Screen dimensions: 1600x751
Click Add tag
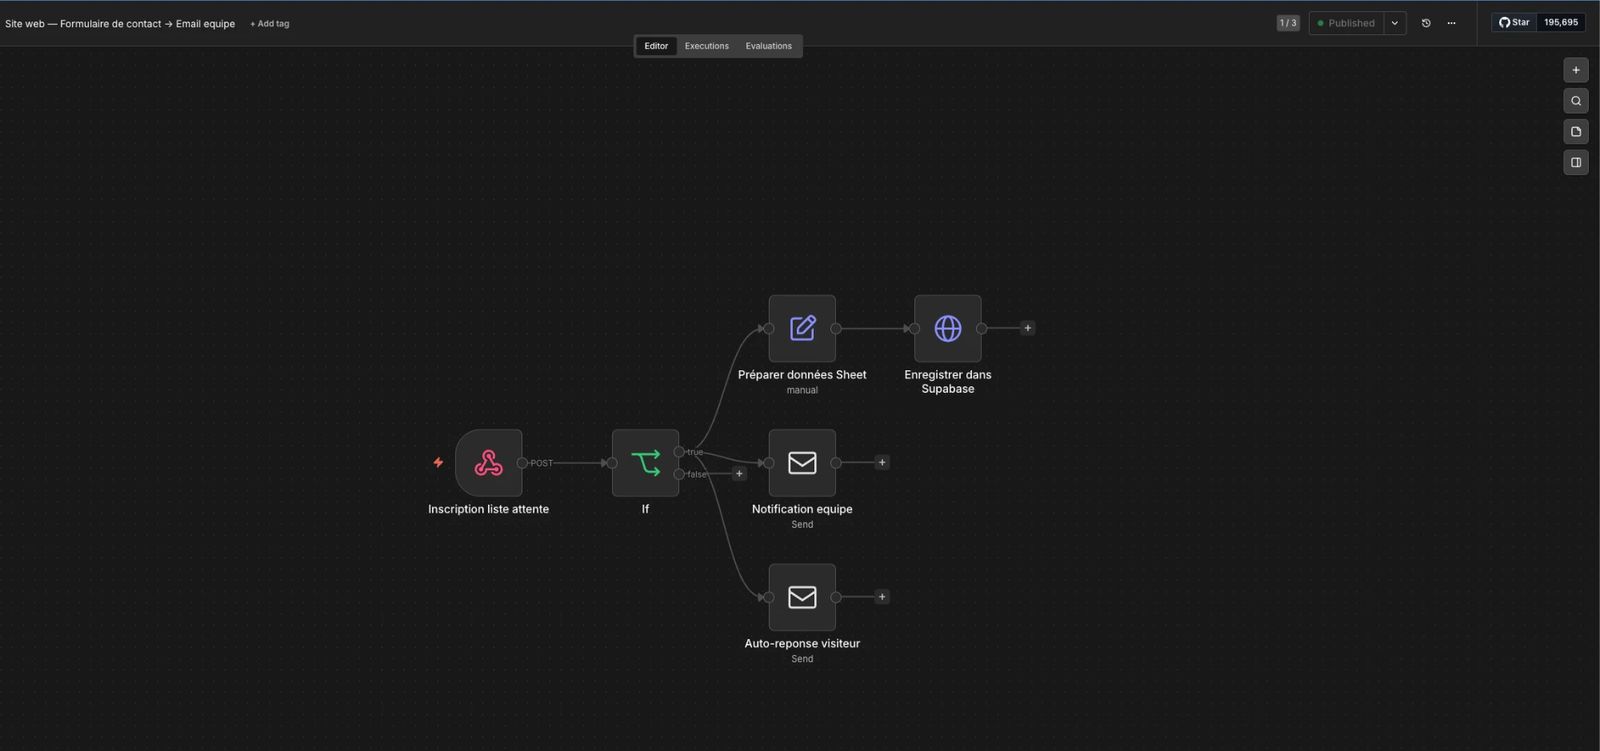pos(270,24)
